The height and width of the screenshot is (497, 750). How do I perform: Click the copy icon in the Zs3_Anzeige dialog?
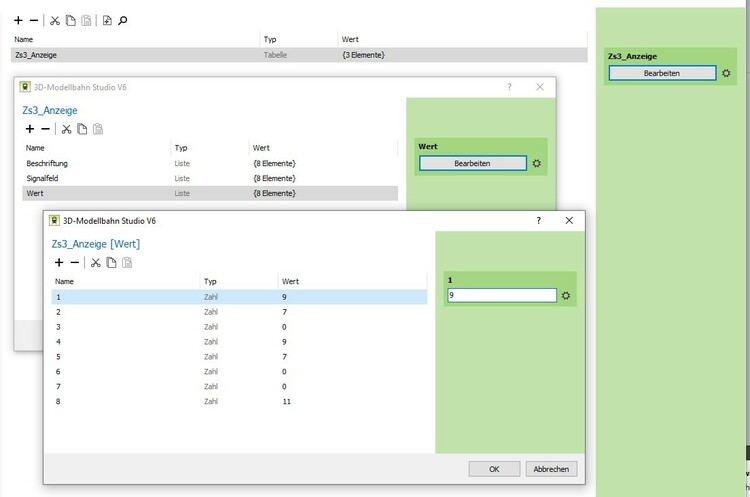click(x=82, y=129)
